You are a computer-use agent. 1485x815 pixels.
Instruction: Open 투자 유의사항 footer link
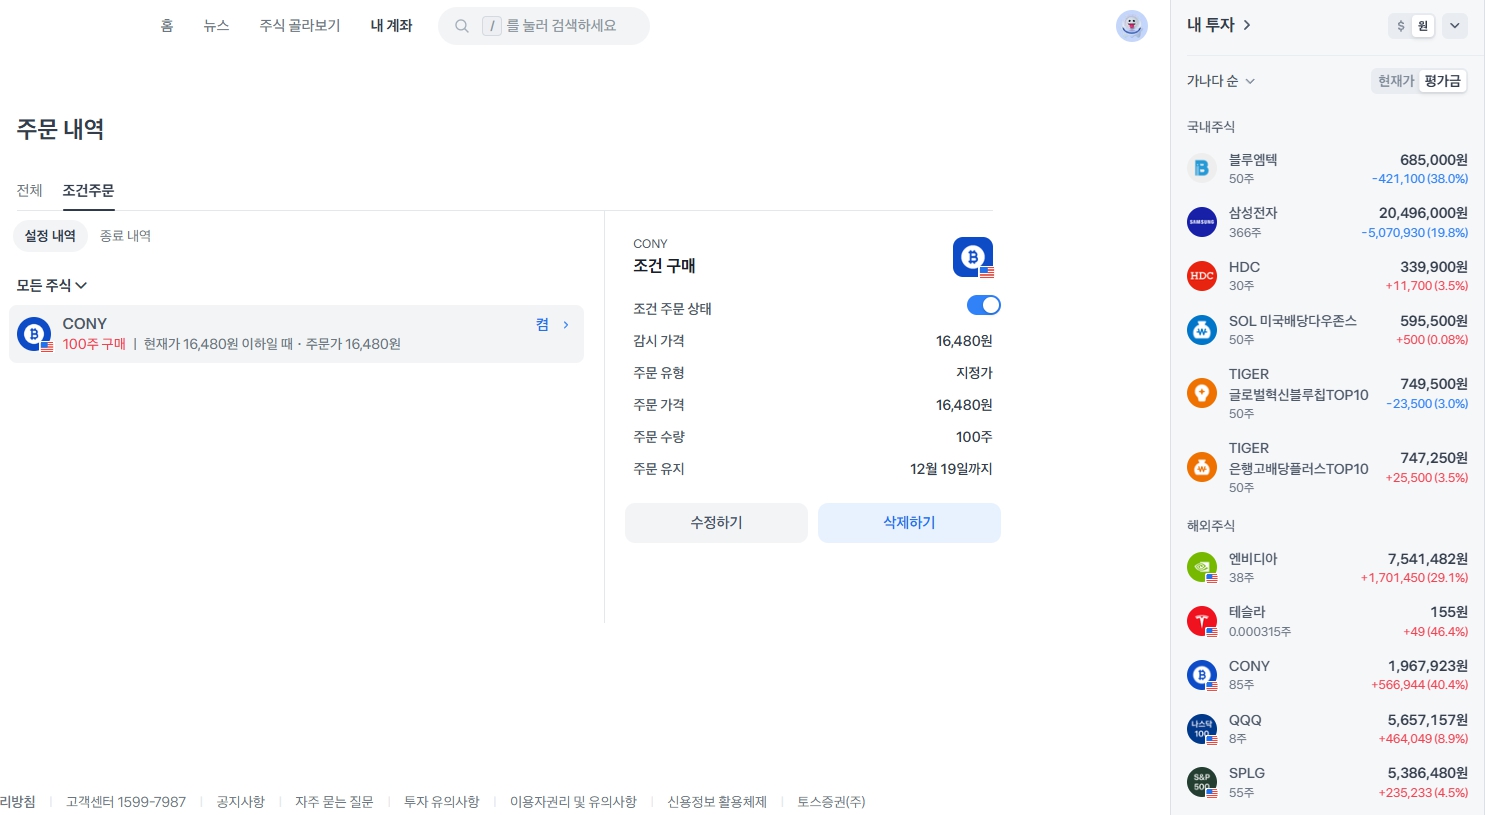441,802
